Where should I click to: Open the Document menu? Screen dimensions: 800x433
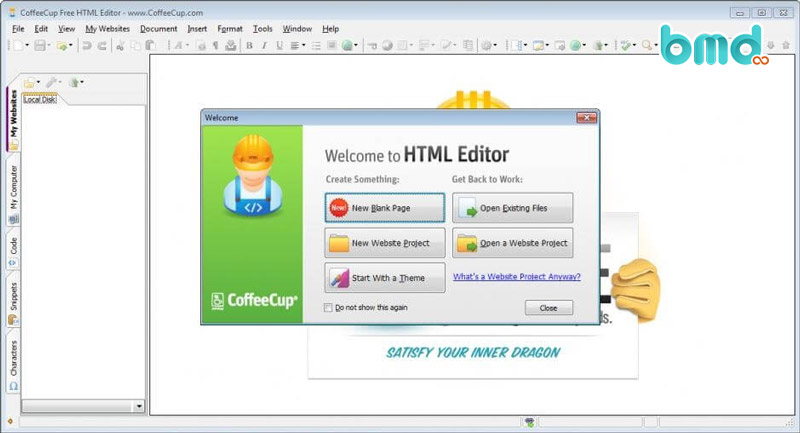(x=159, y=29)
